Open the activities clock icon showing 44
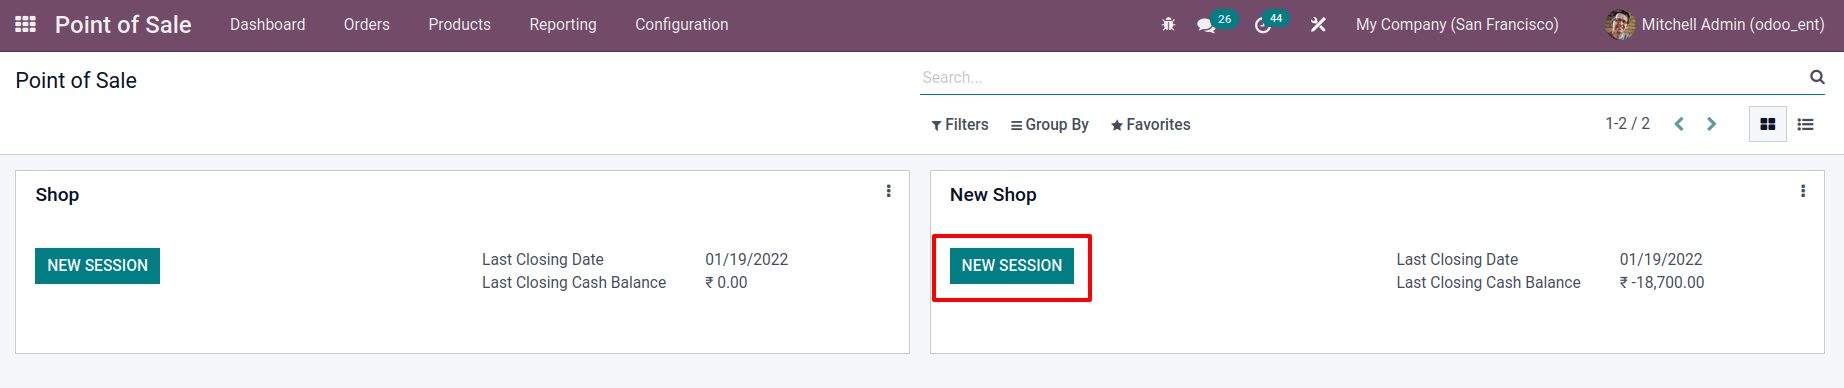The width and height of the screenshot is (1844, 388). 1263,25
